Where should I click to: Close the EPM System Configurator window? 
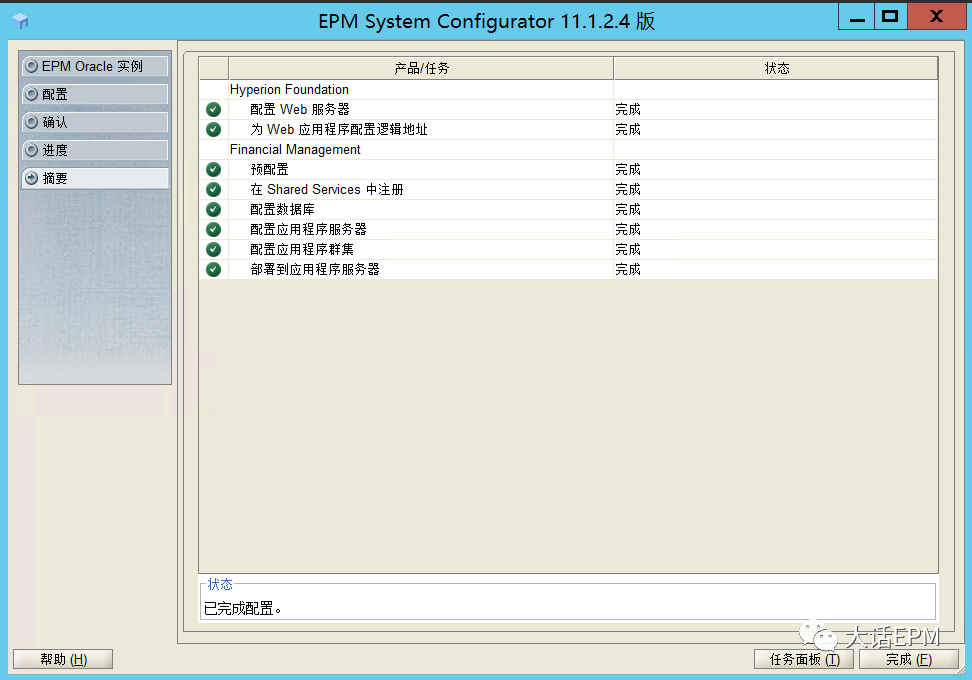point(937,17)
